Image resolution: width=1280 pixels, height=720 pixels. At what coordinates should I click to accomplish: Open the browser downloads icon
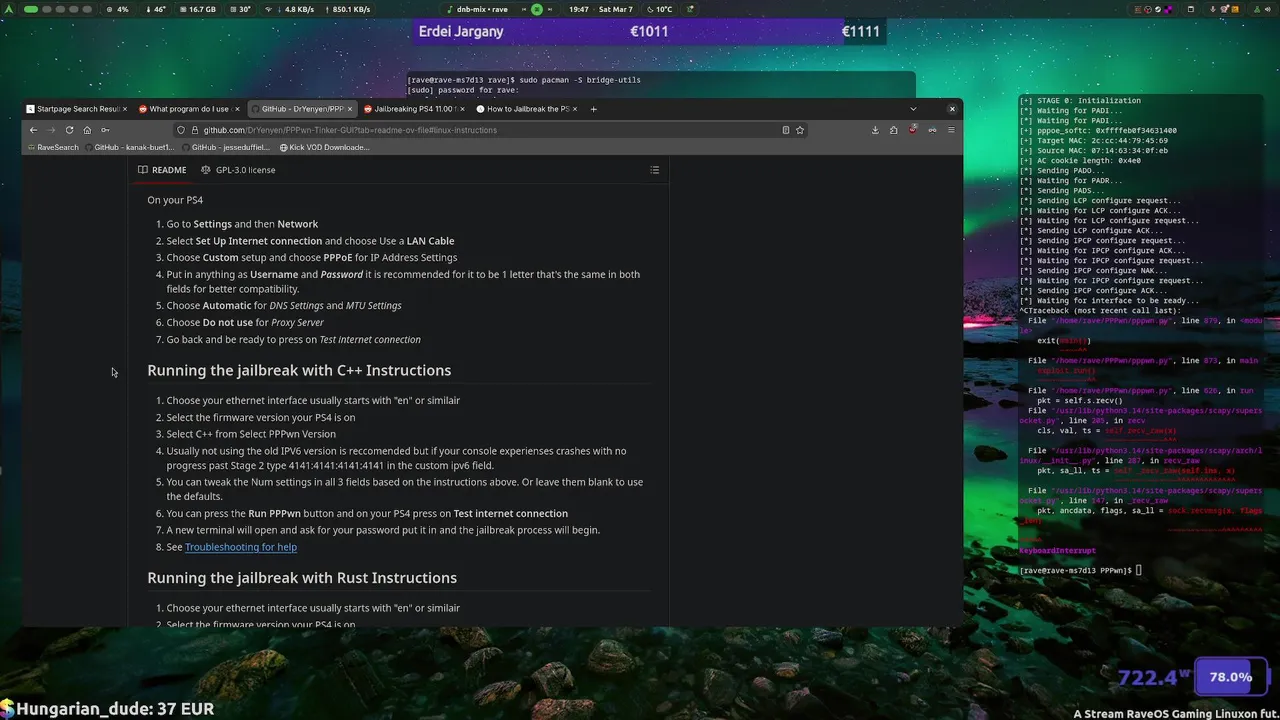[875, 130]
